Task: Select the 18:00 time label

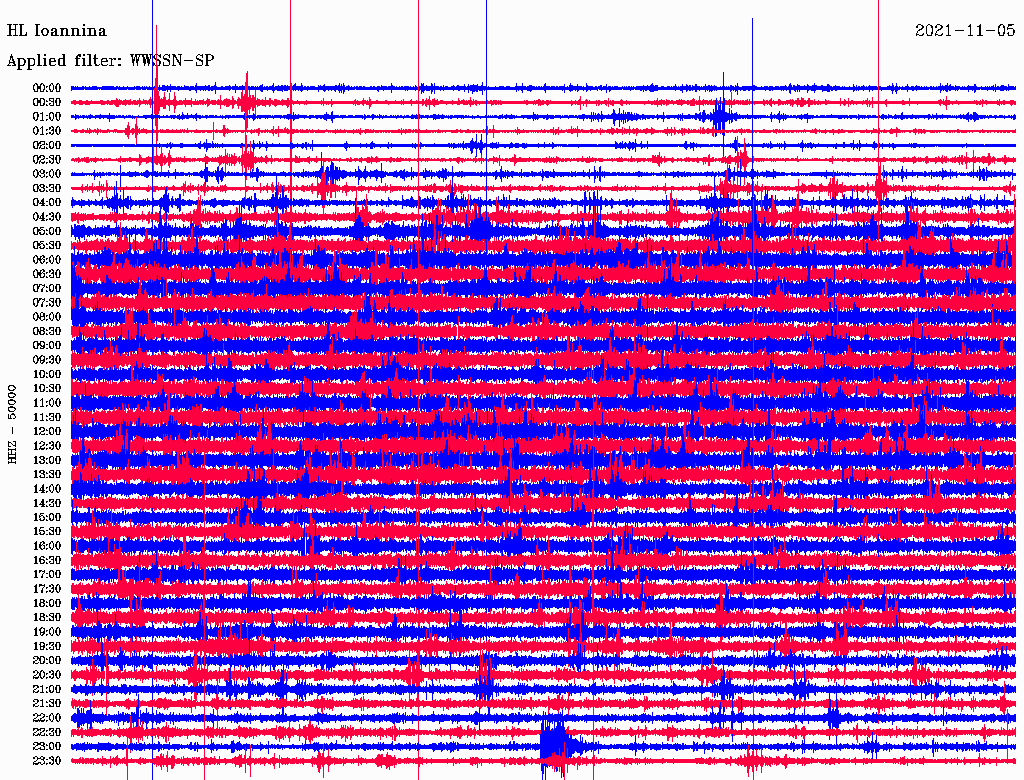Action: pos(47,604)
